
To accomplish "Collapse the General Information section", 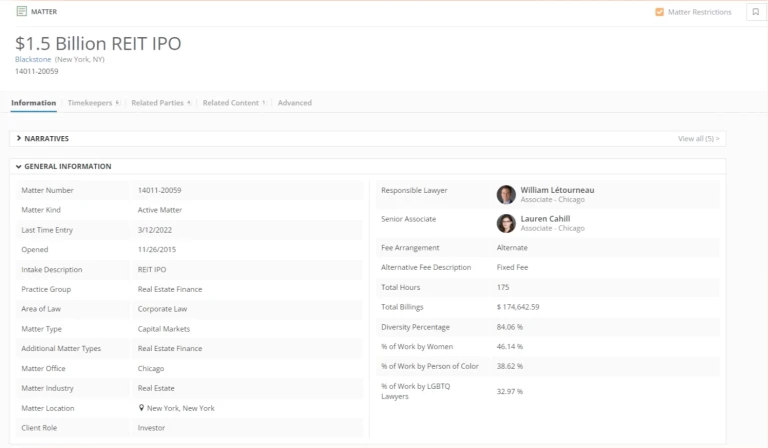I will pos(19,166).
